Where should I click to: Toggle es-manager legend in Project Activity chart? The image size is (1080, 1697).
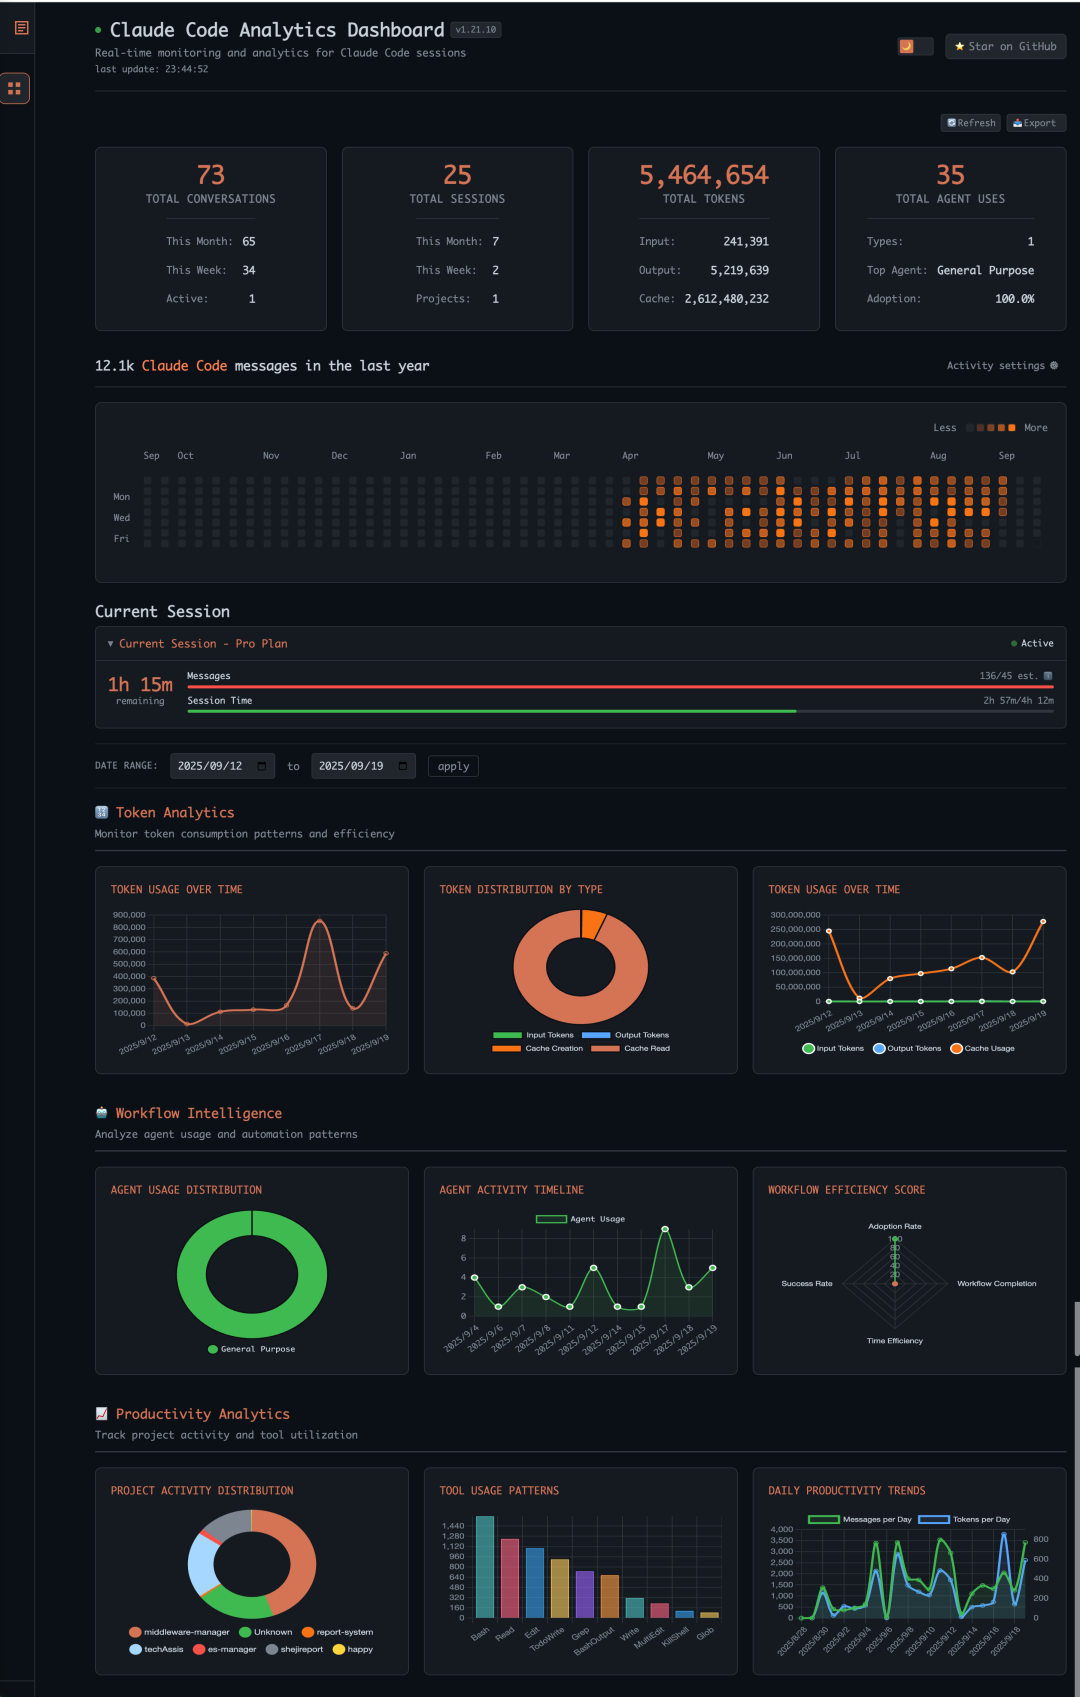pos(225,1649)
